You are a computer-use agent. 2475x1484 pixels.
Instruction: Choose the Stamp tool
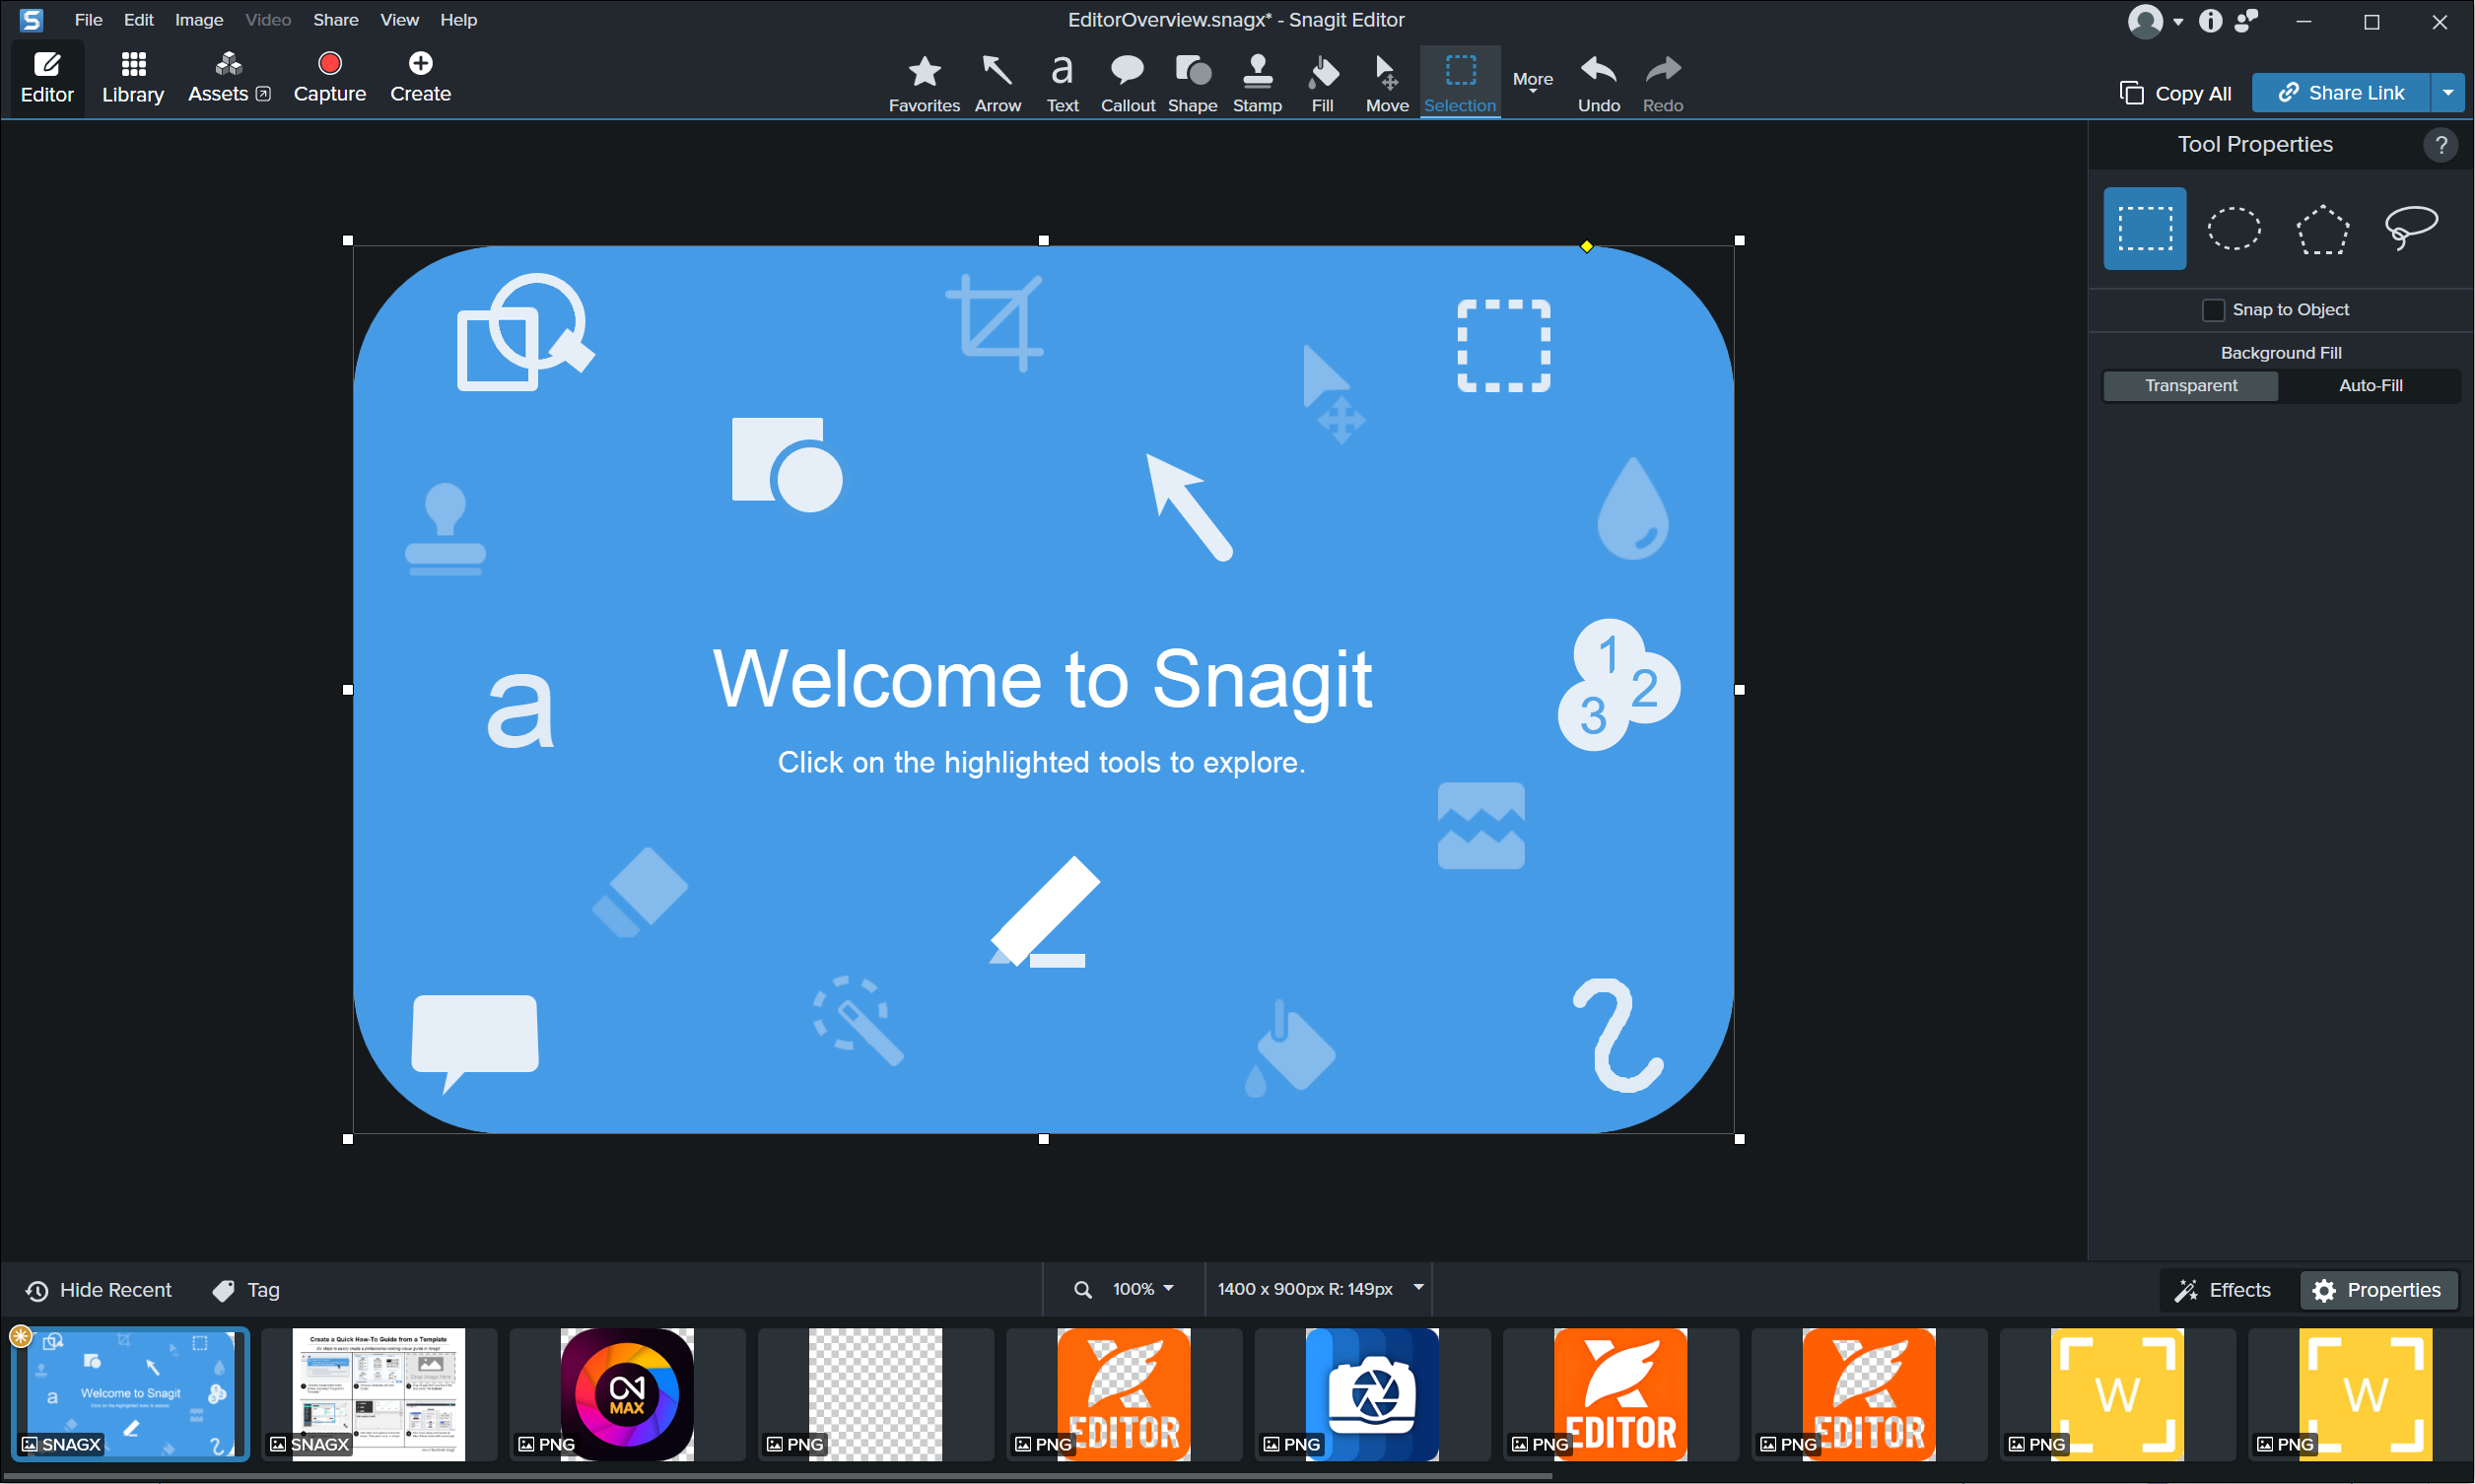point(1256,82)
